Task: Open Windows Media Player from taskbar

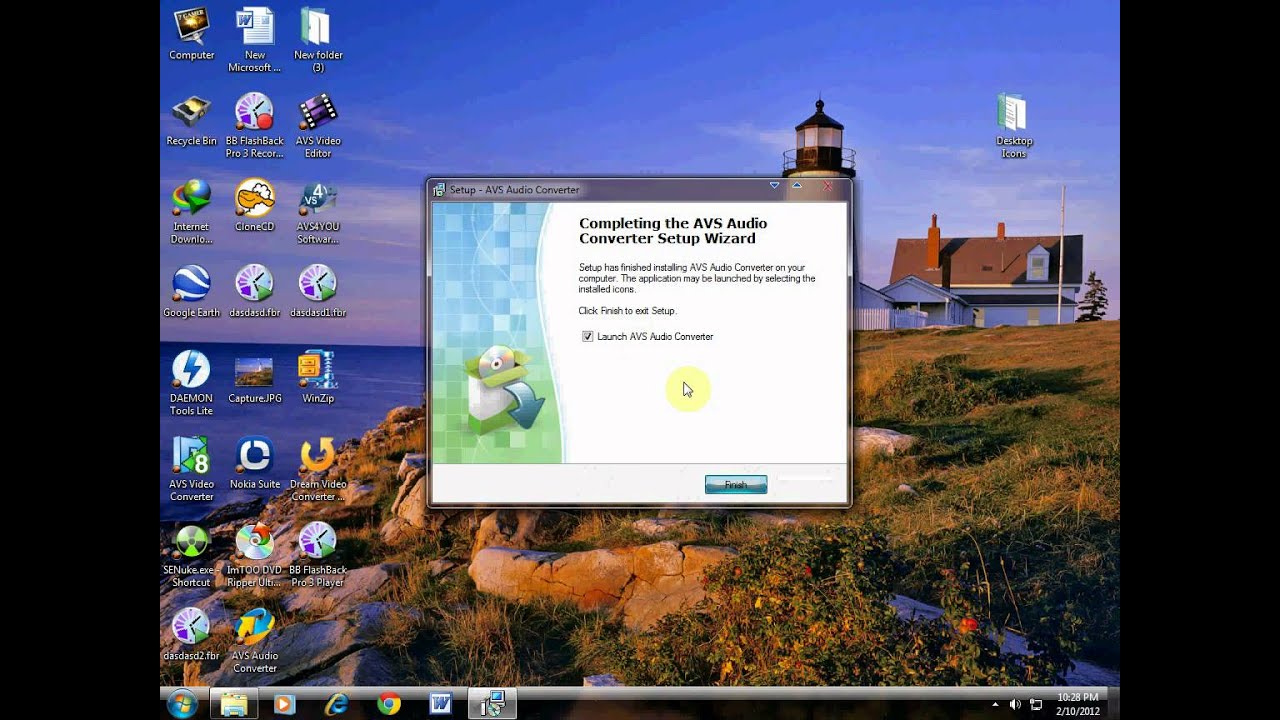Action: pos(283,704)
